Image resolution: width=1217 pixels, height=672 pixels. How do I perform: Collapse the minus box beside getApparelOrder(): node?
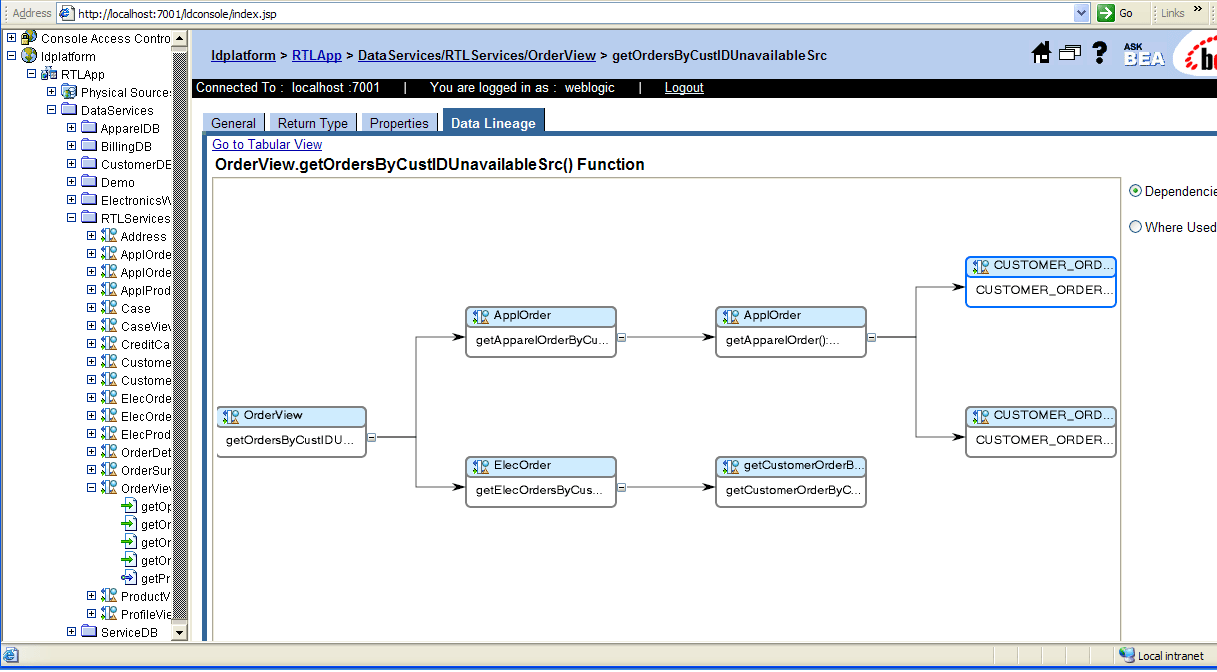871,337
